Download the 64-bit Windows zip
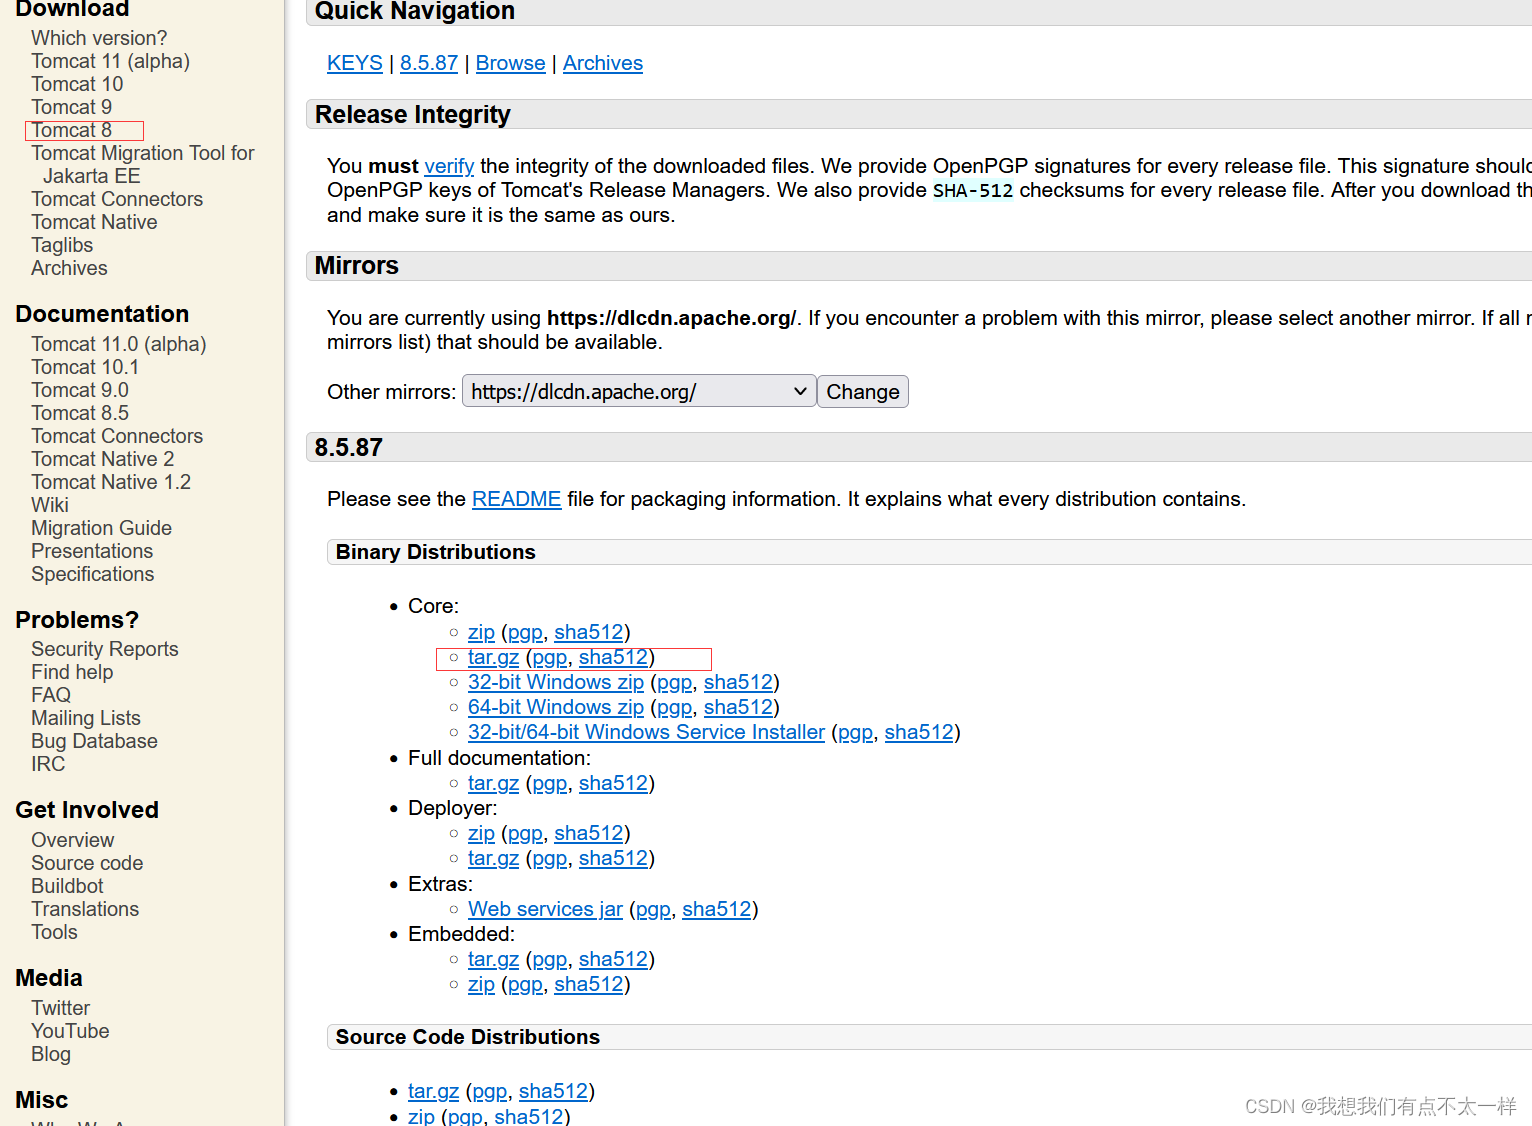 (556, 707)
